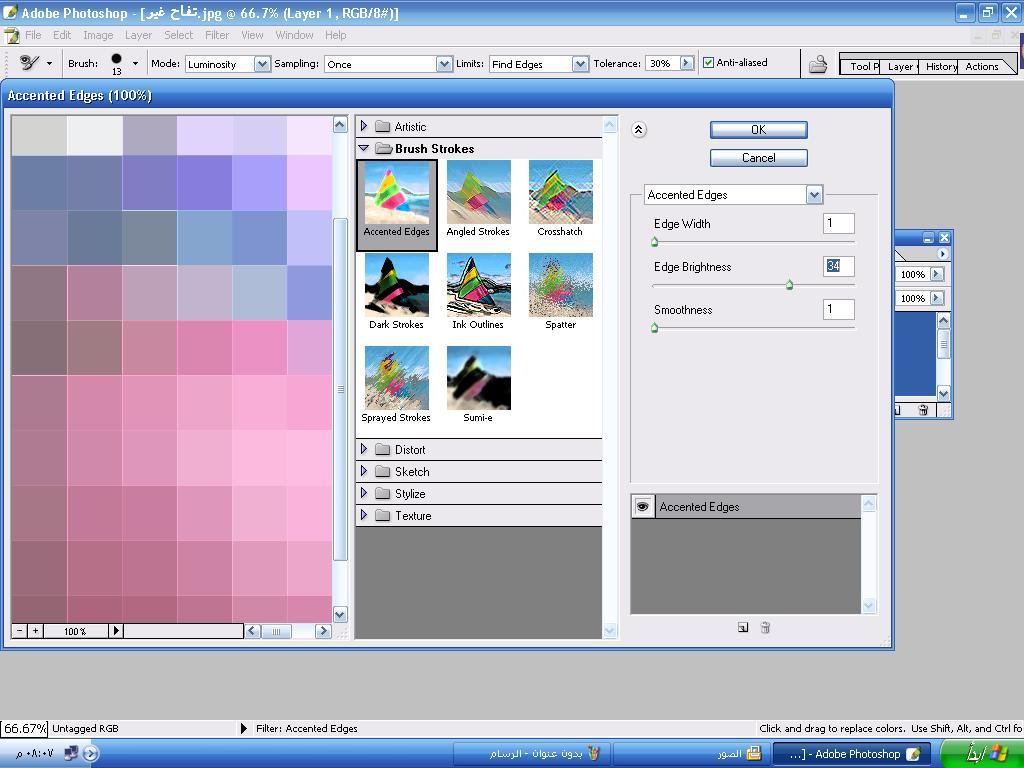Toggle eye visibility of Accented Edges effect layer
This screenshot has height=768, width=1024.
[642, 506]
